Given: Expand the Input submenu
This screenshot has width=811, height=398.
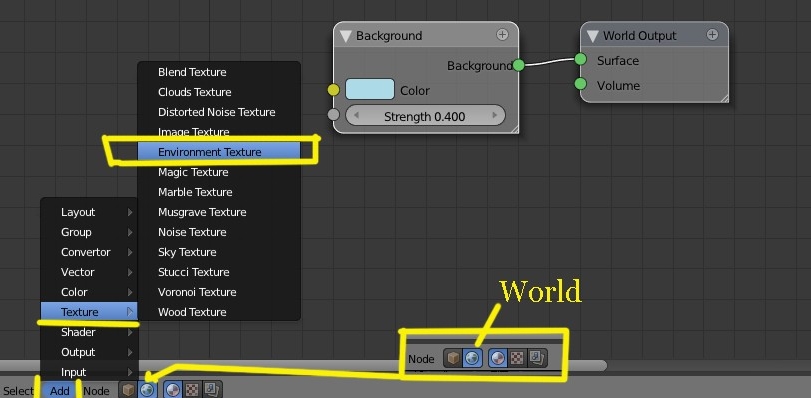Looking at the screenshot, I should 89,372.
